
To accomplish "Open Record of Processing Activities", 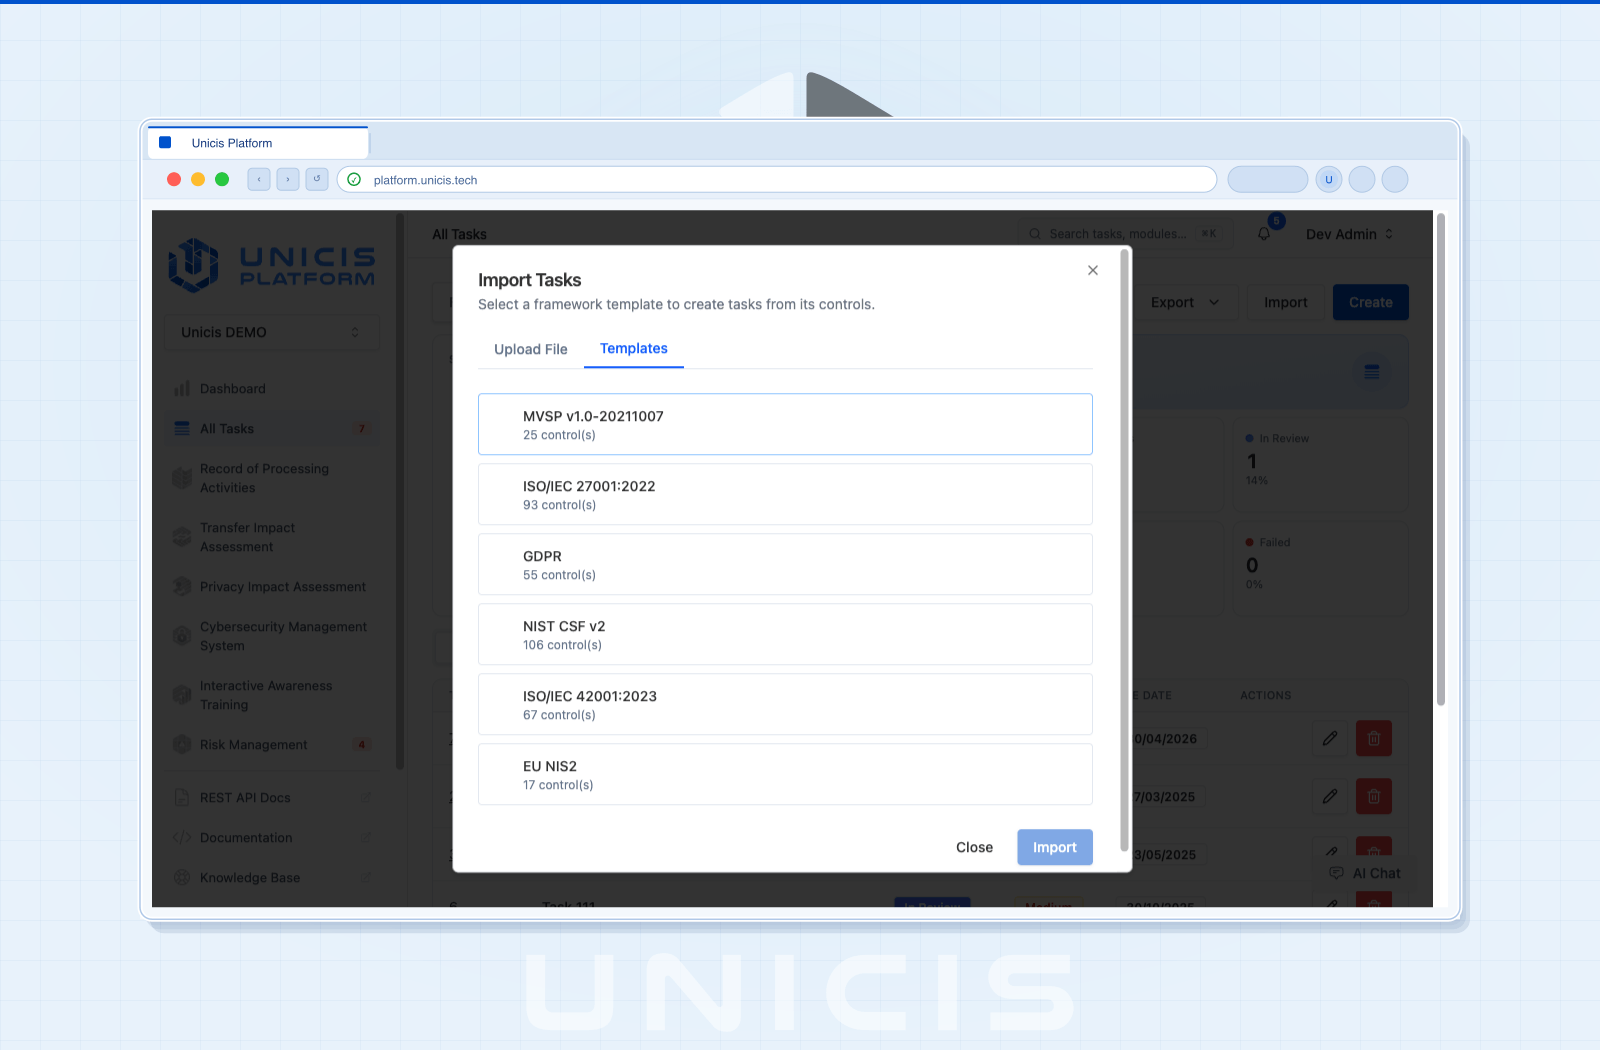I will coord(272,478).
